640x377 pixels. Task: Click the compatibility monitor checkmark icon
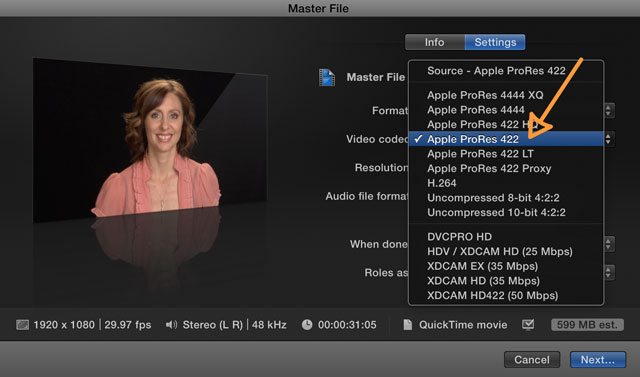(x=528, y=325)
